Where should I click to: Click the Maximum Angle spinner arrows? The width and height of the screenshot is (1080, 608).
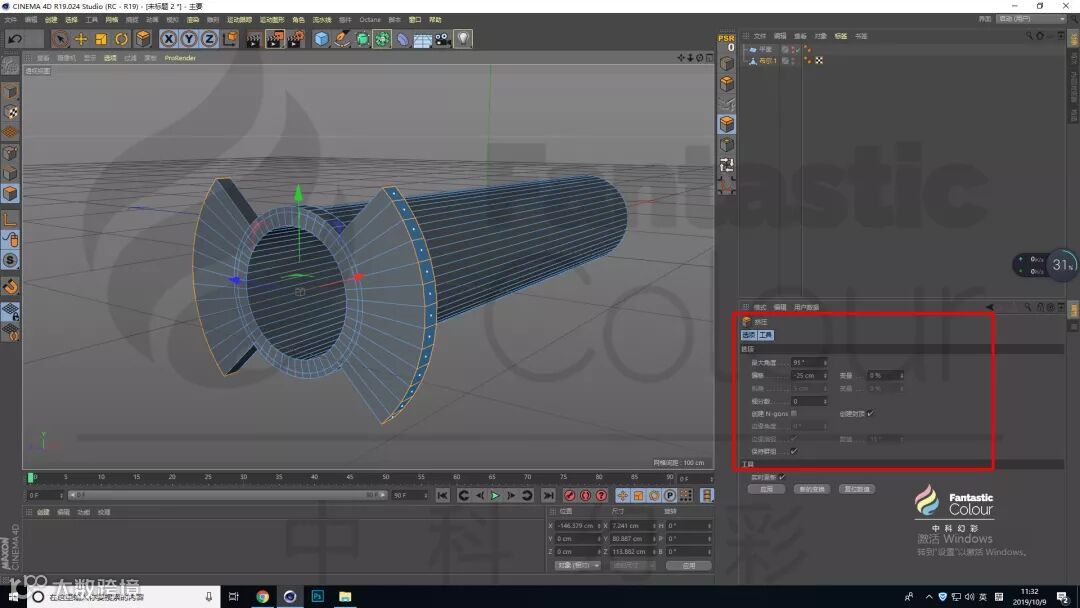824,362
